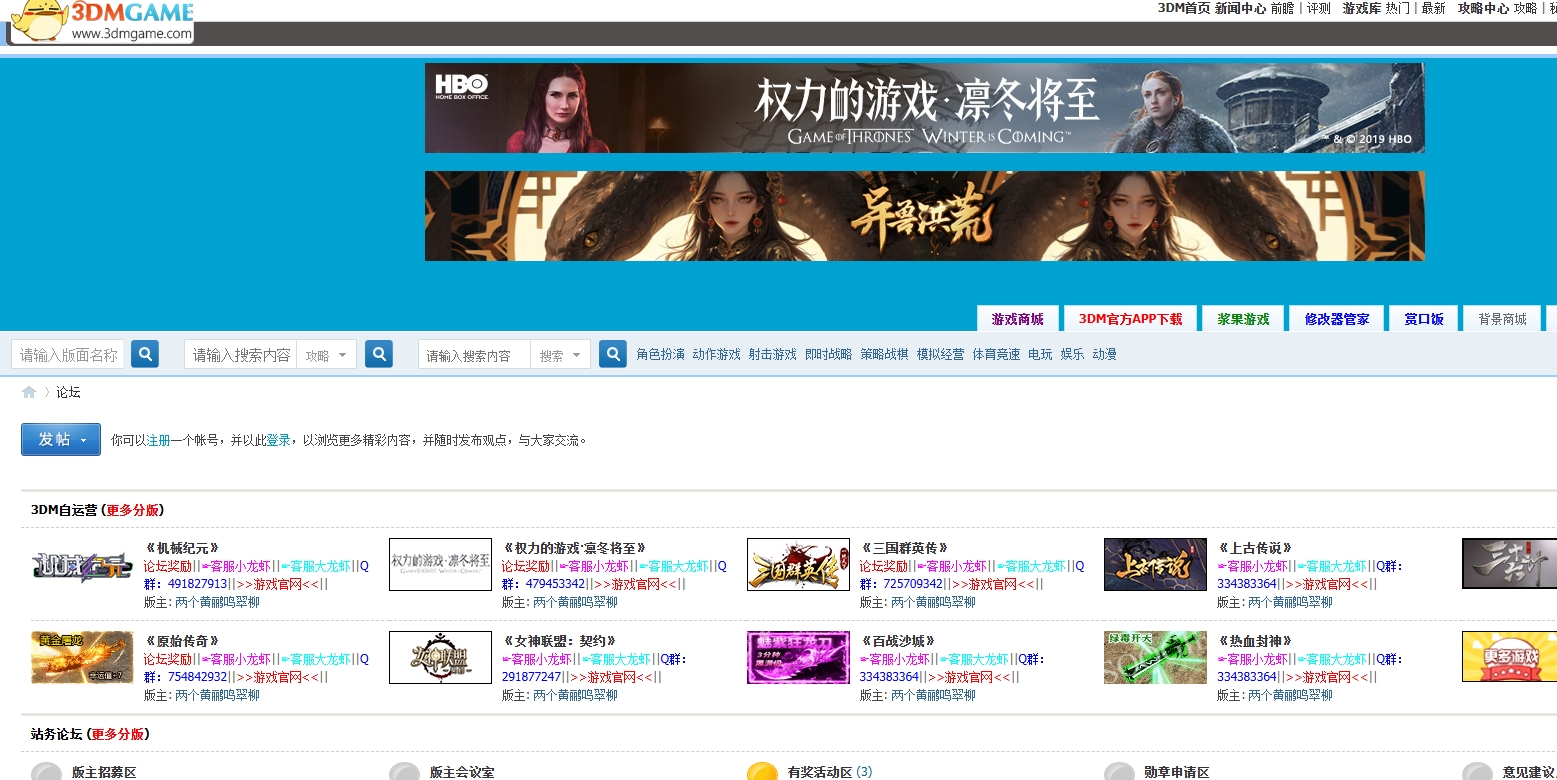Select the 浆果游戏 tab
1557x780 pixels.
click(1243, 319)
